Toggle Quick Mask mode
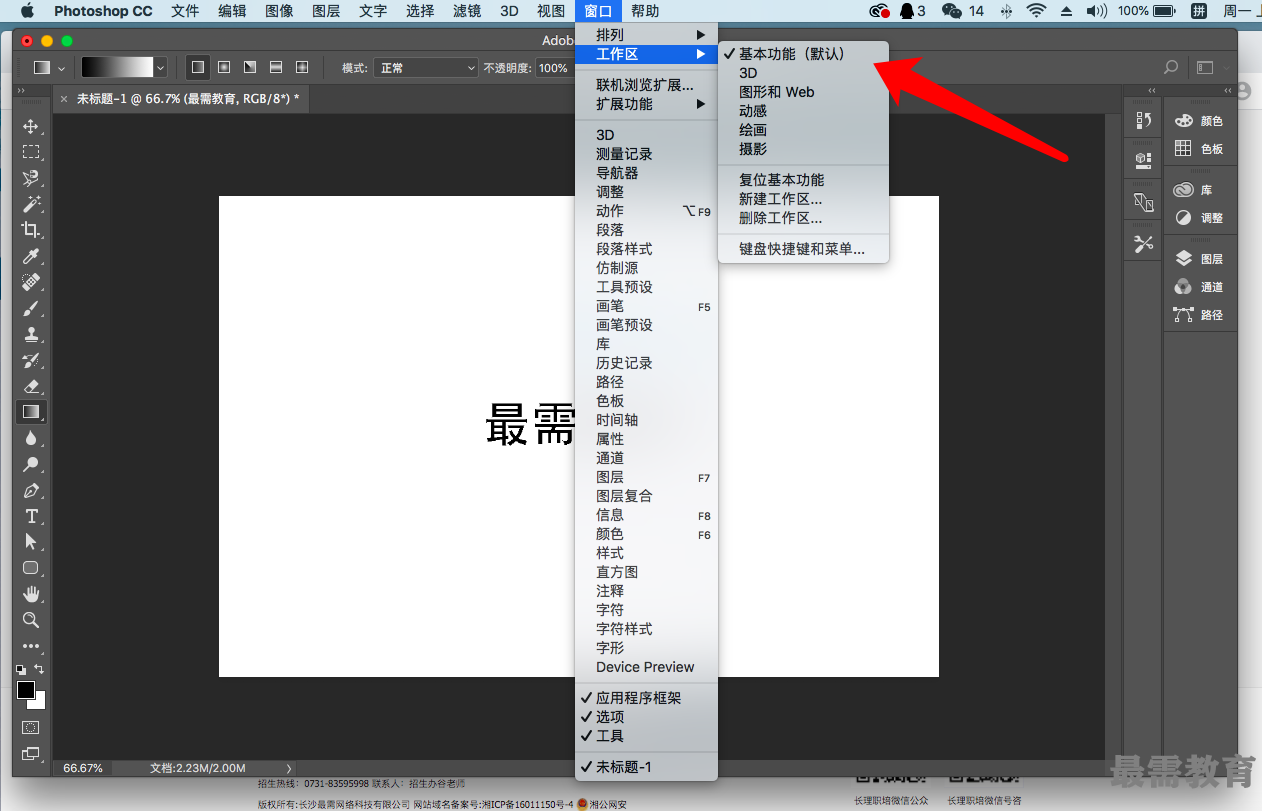Viewport: 1262px width, 811px height. (31, 727)
